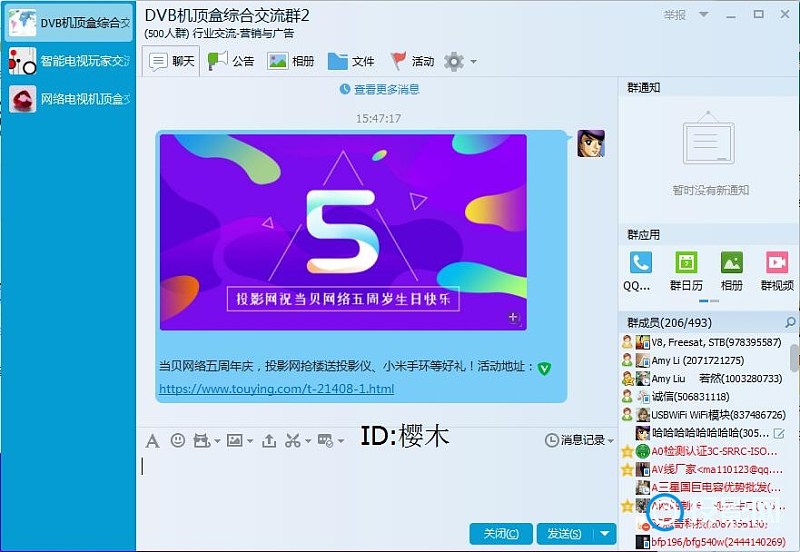Select member 哈哈哈哈哈哈哈(305...

[704, 433]
